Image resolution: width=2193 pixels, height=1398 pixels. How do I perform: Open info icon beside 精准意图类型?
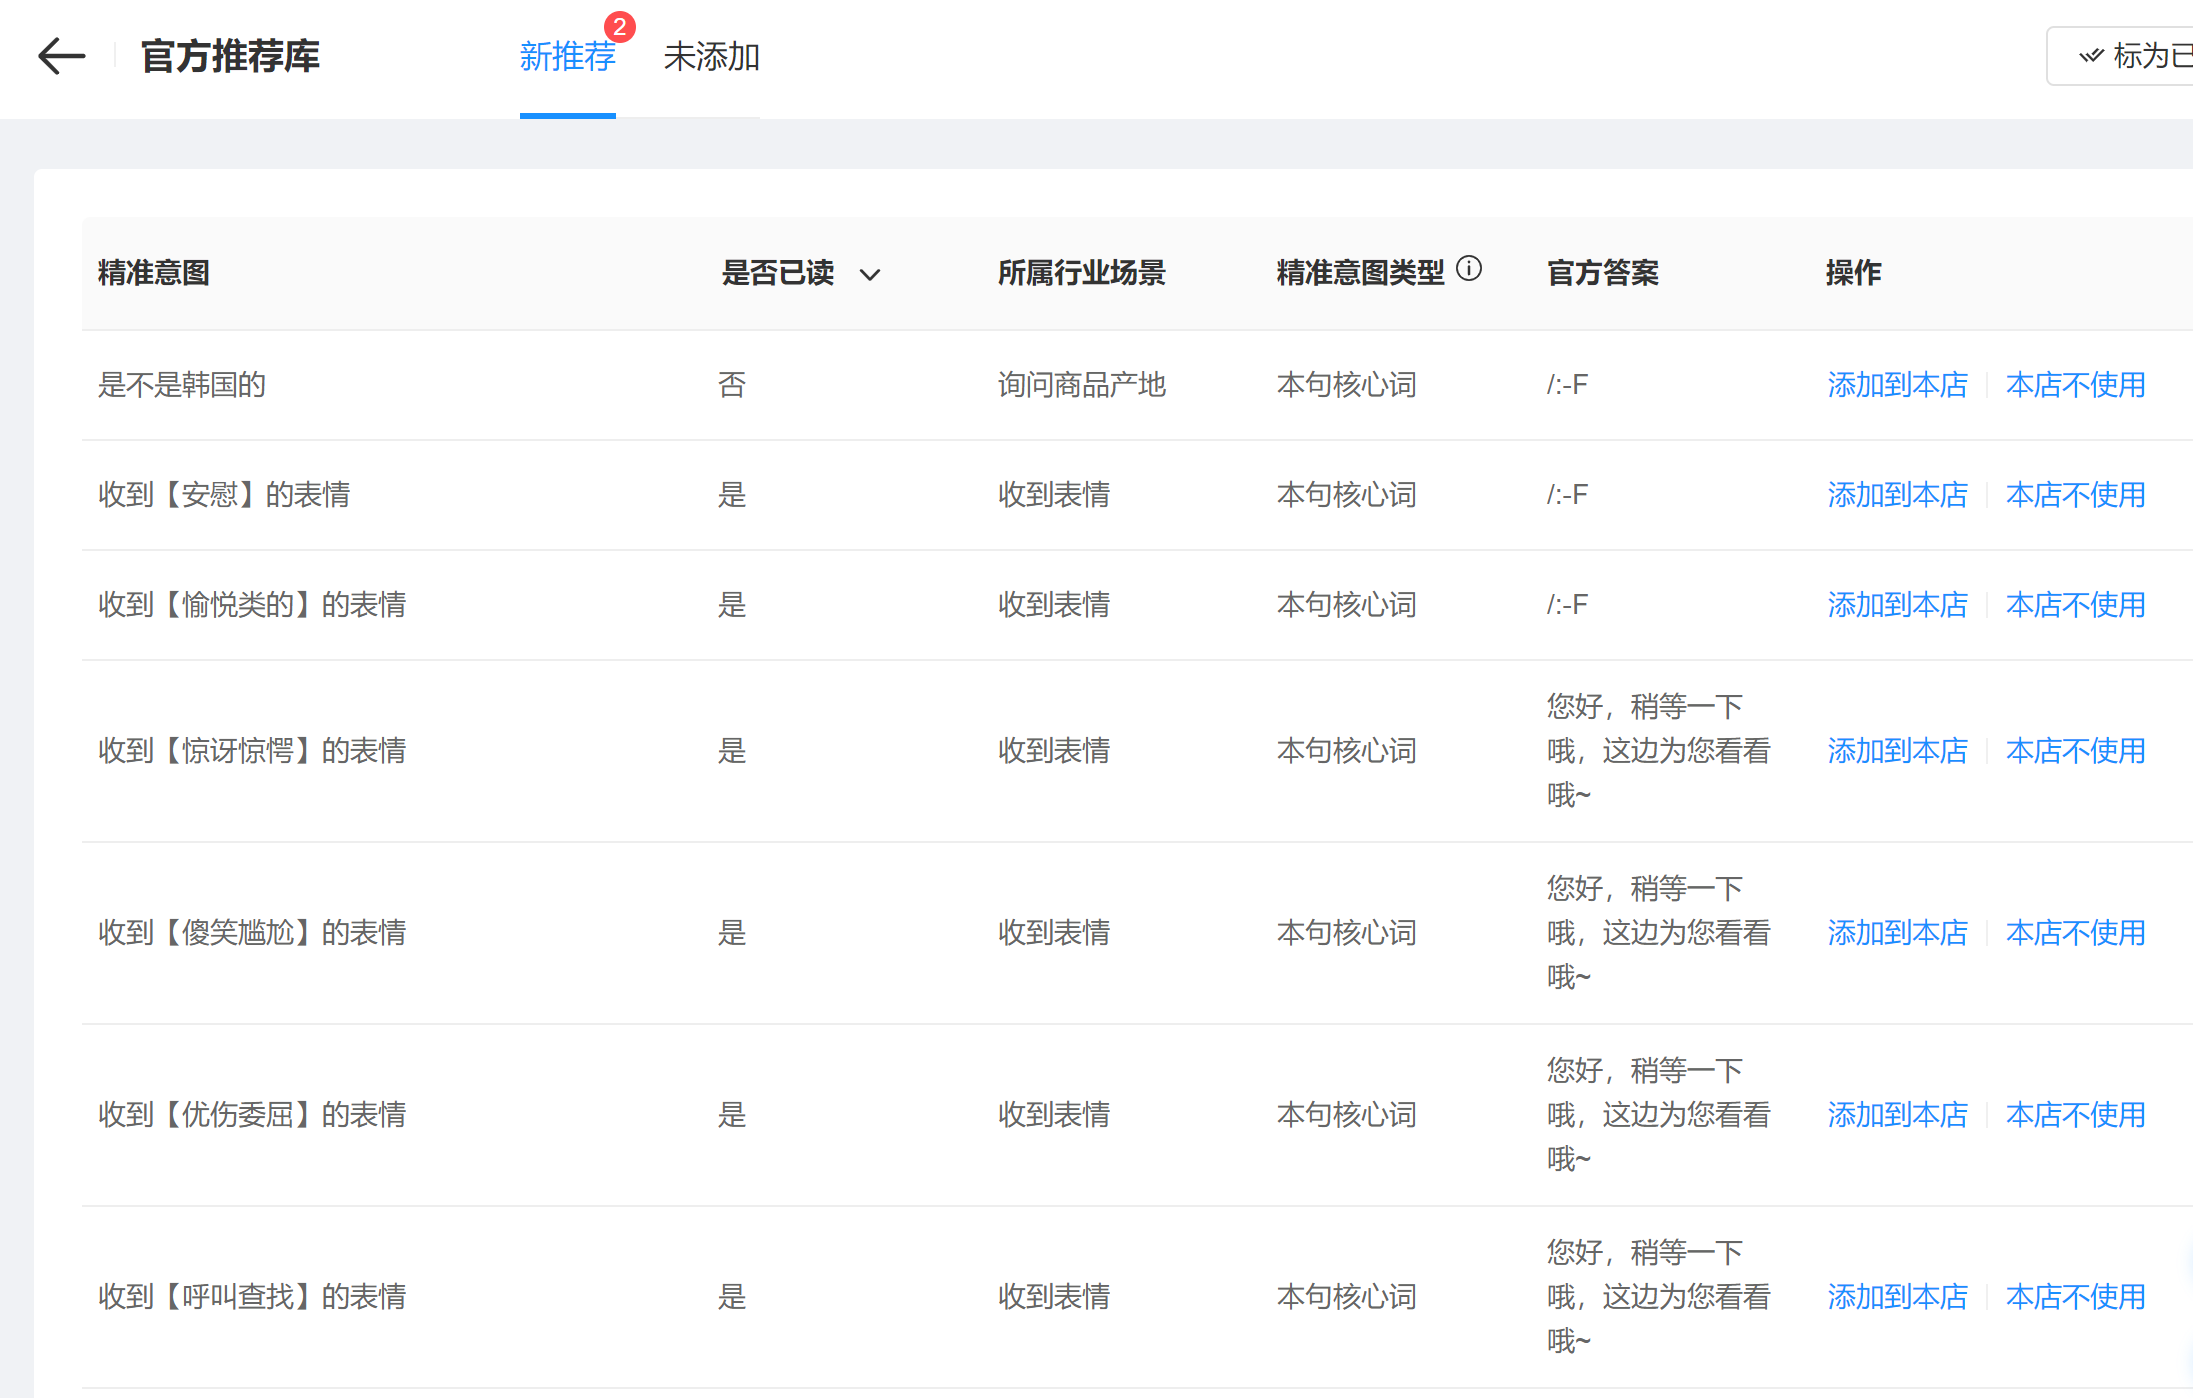coord(1469,269)
